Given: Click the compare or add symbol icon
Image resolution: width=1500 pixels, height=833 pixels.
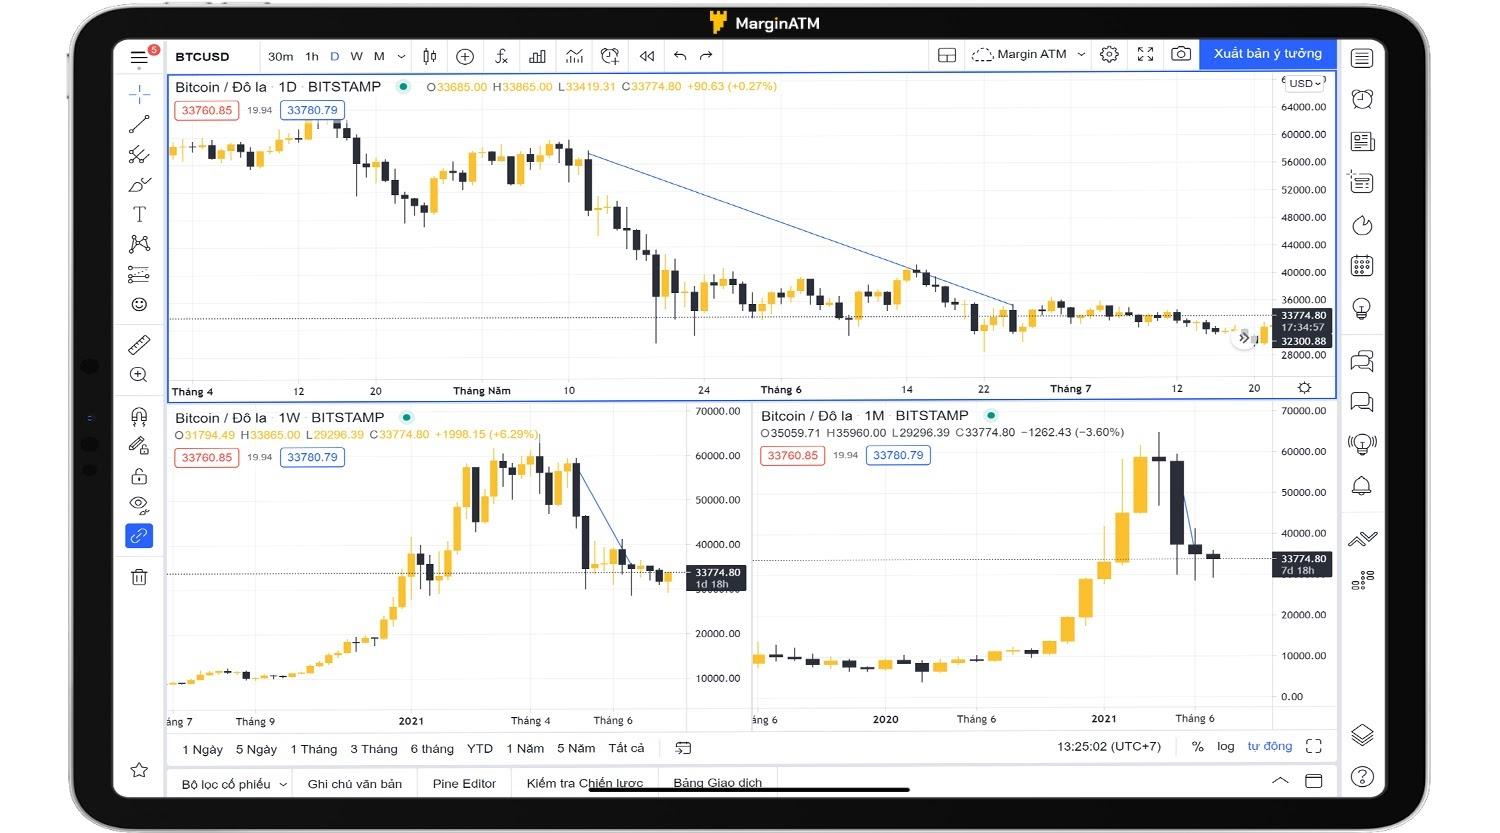Looking at the screenshot, I should coord(465,57).
